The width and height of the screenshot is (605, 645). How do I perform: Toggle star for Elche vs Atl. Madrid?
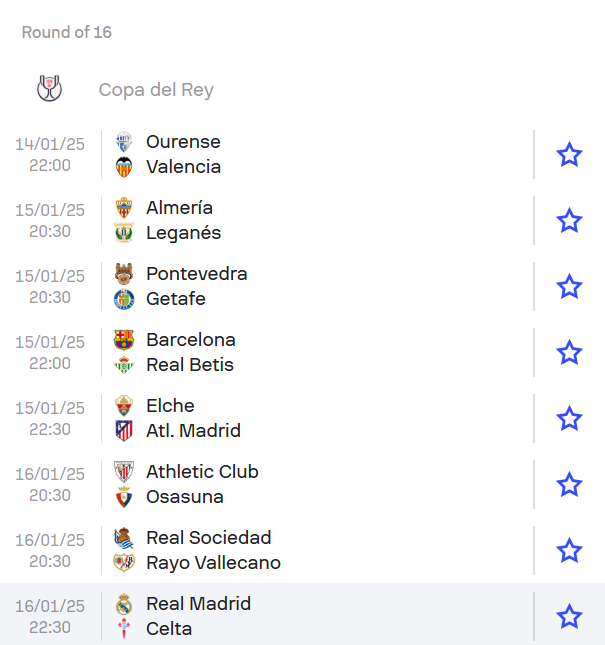tap(569, 418)
